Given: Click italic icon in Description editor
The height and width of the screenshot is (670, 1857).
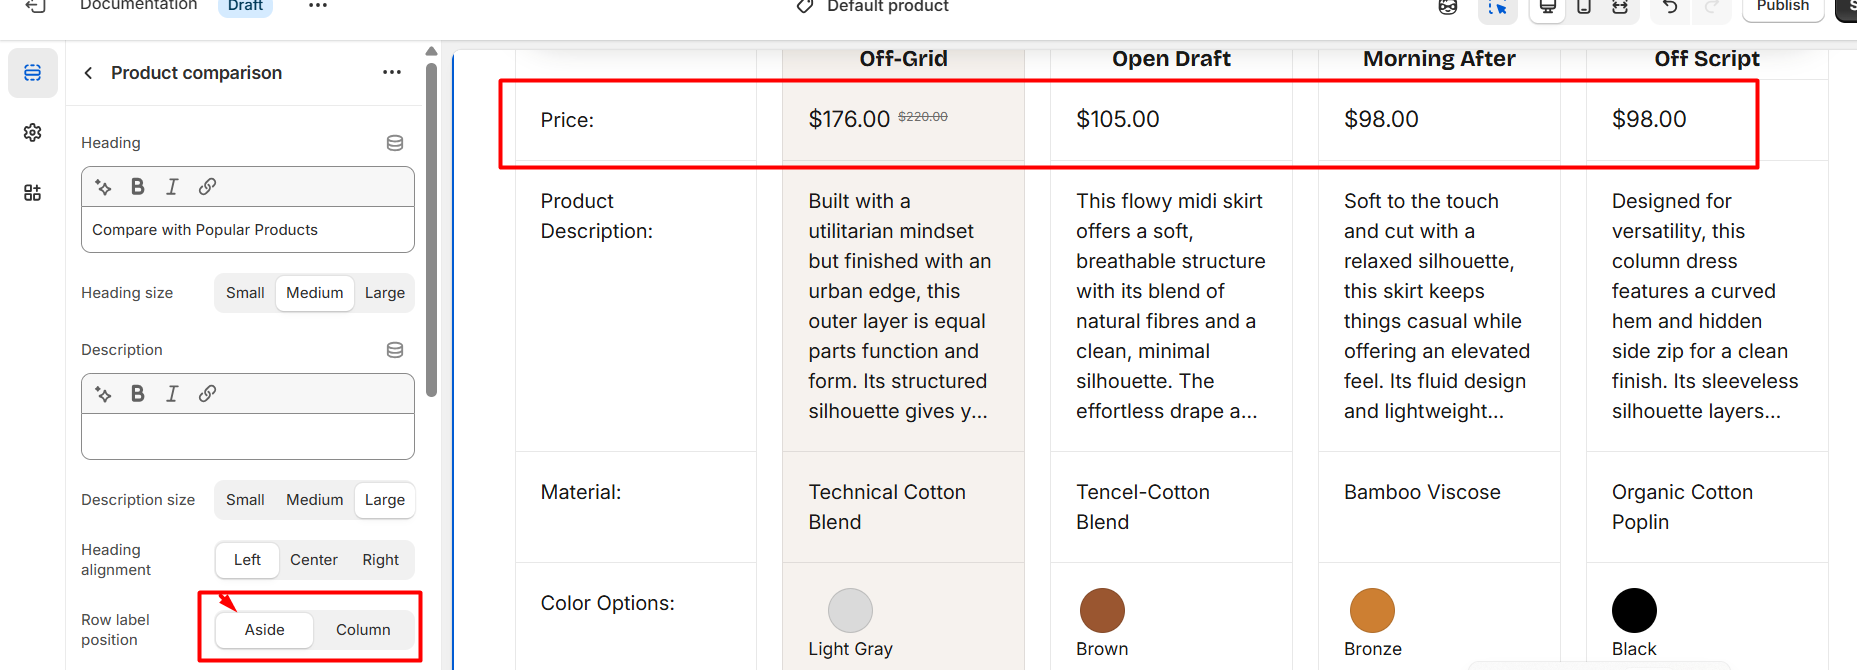Looking at the screenshot, I should pyautogui.click(x=172, y=394).
